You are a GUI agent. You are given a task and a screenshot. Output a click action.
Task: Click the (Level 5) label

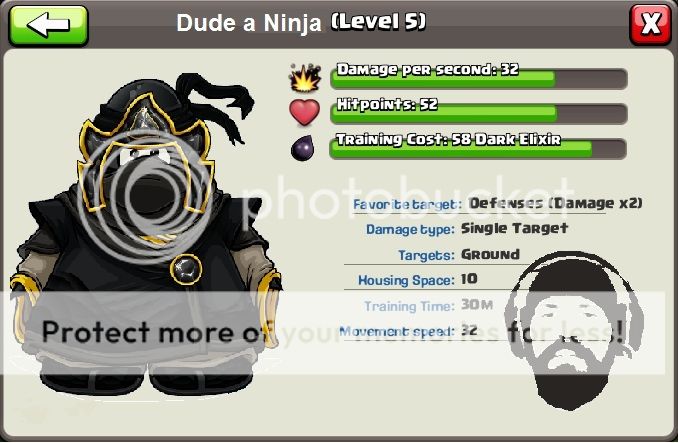pyautogui.click(x=378, y=22)
